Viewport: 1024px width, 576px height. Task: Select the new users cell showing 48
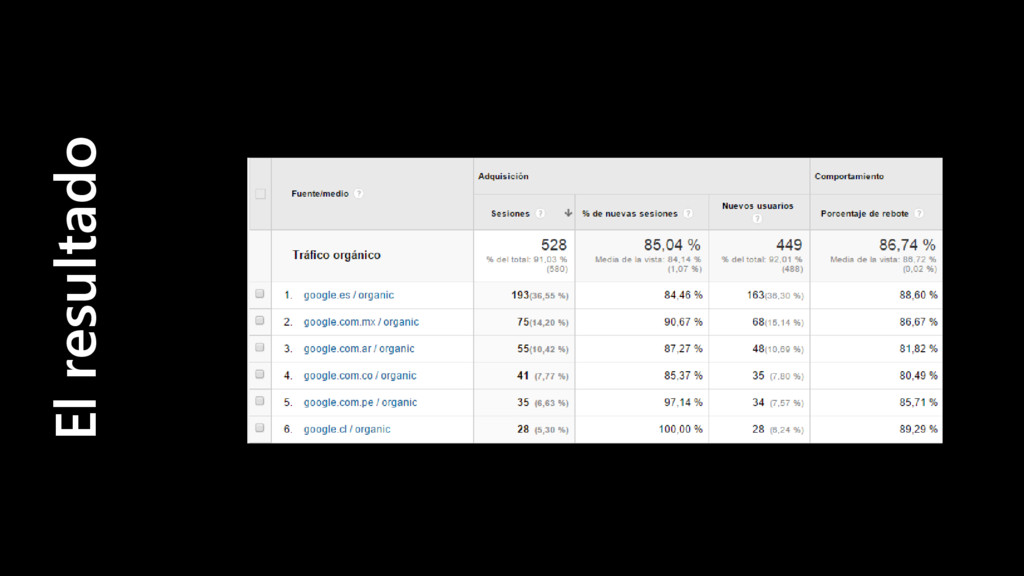(x=758, y=349)
